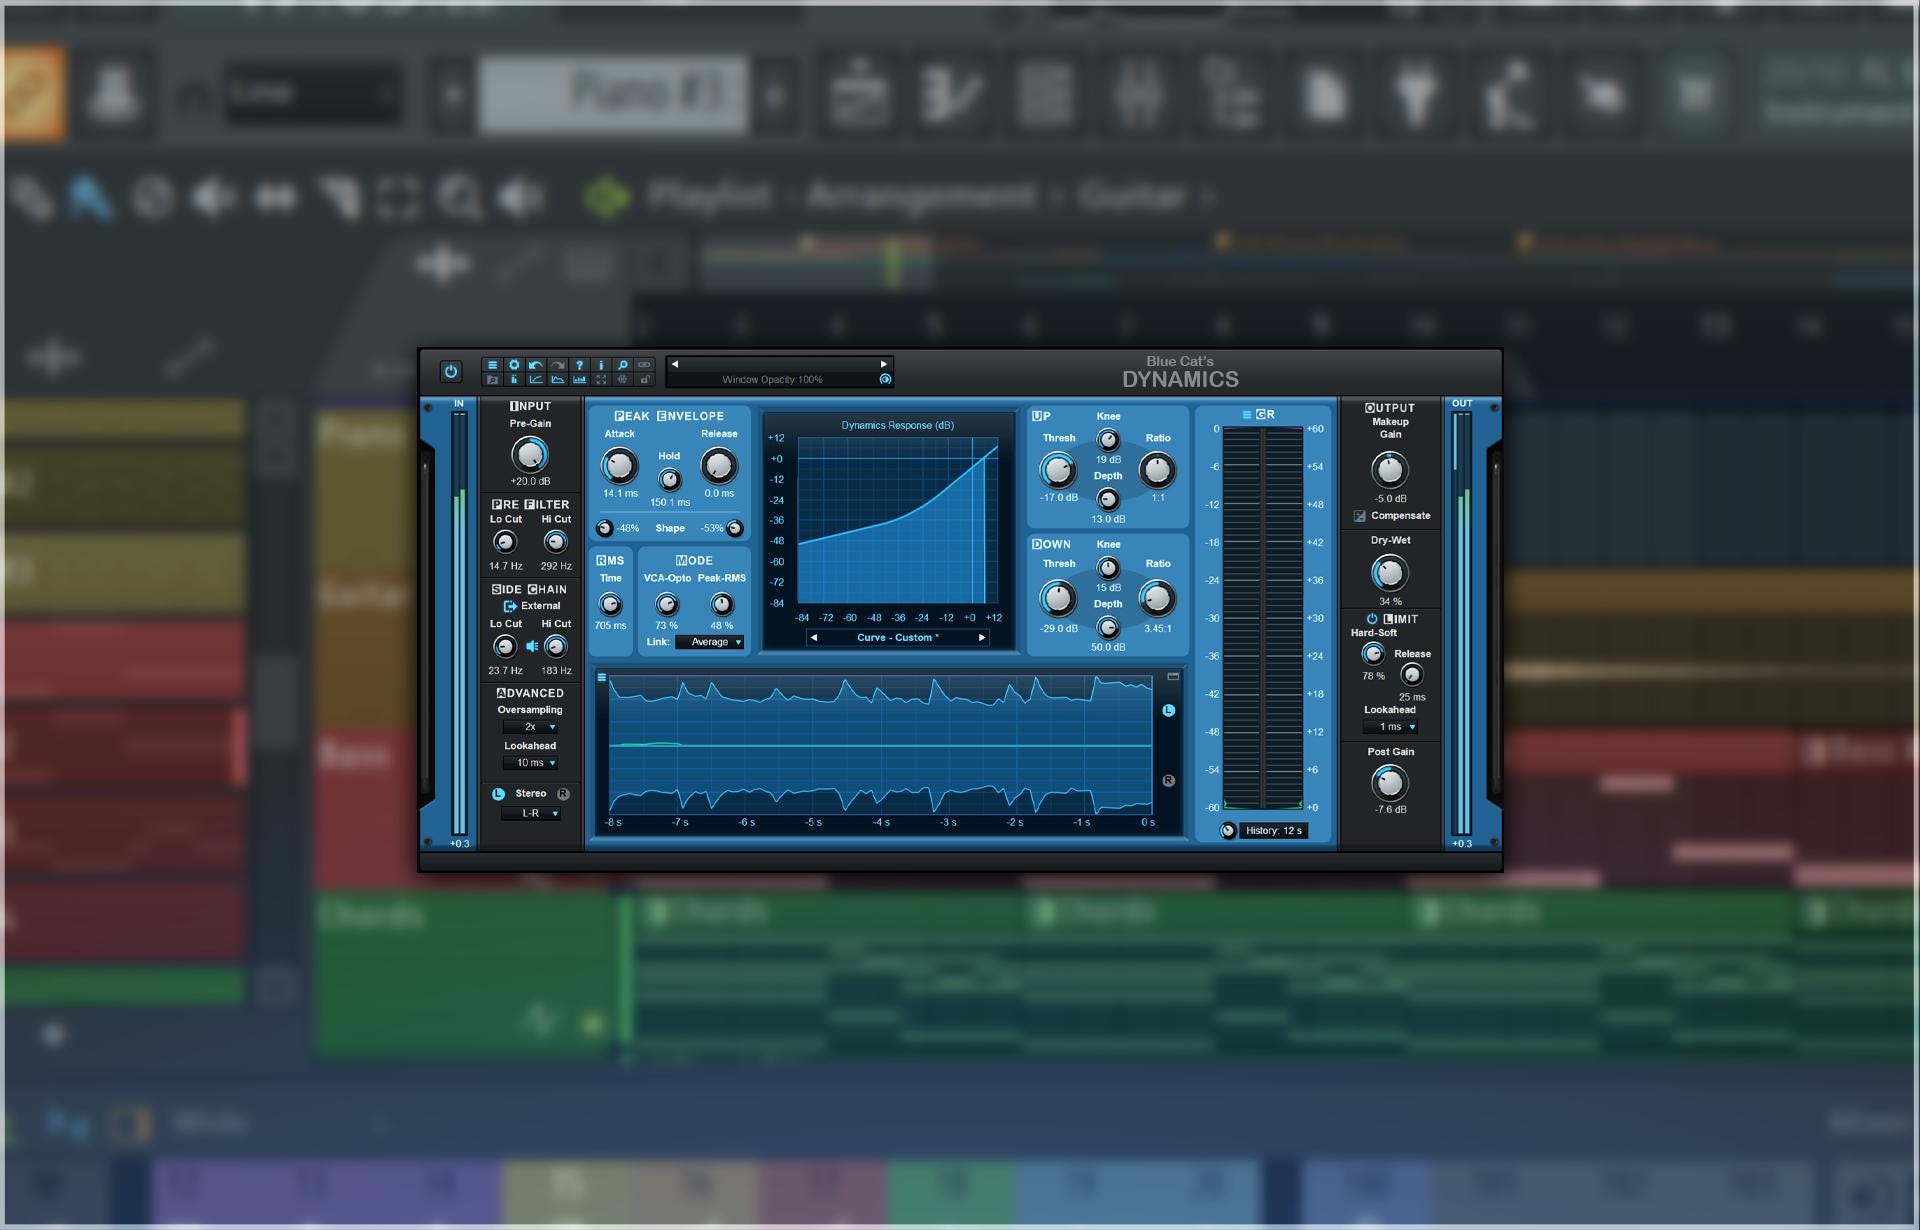Click the MIDI globe icon in second toolbar row
The image size is (1920, 1230).
[x=623, y=380]
